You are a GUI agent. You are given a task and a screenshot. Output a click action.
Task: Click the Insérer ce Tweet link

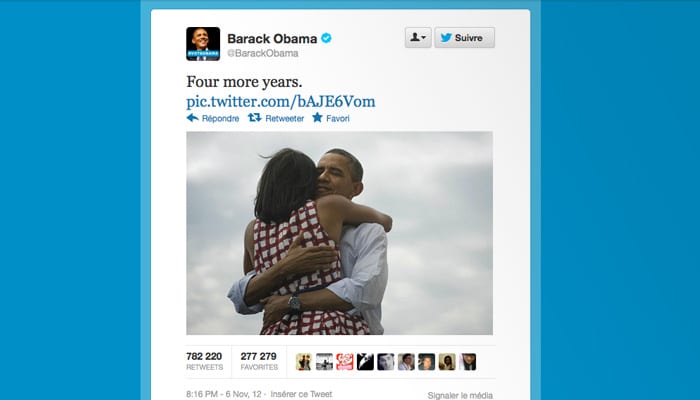pos(301,394)
